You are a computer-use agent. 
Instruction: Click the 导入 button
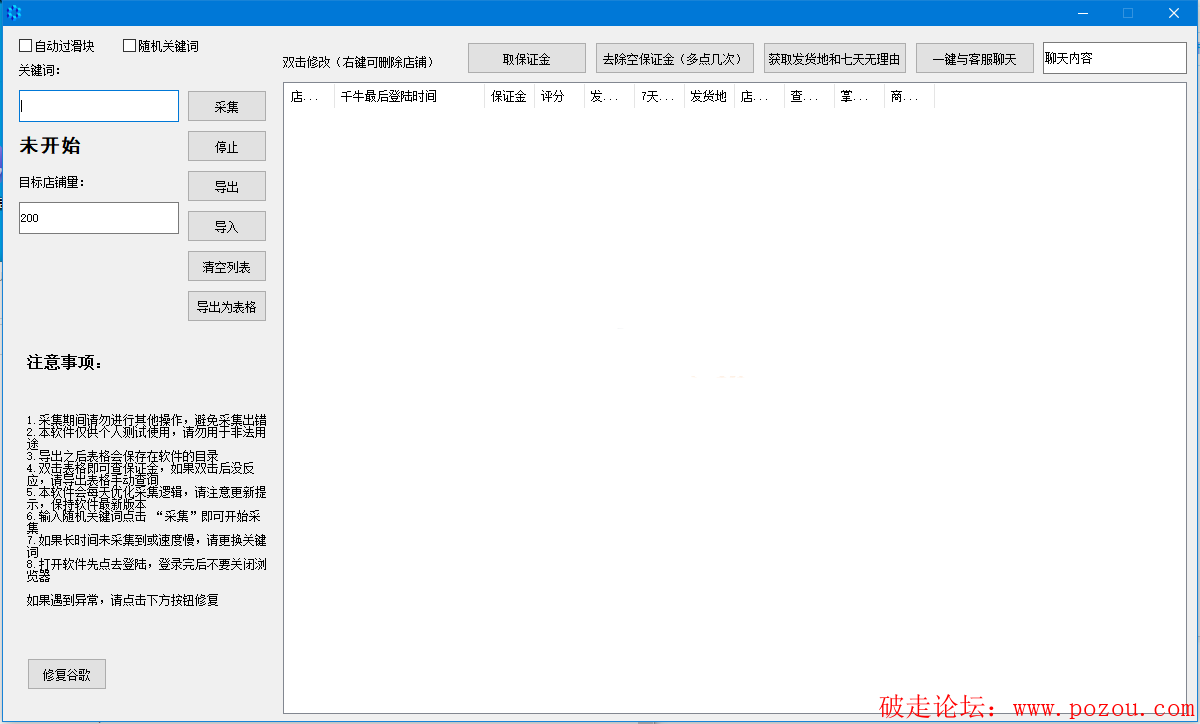(x=227, y=227)
